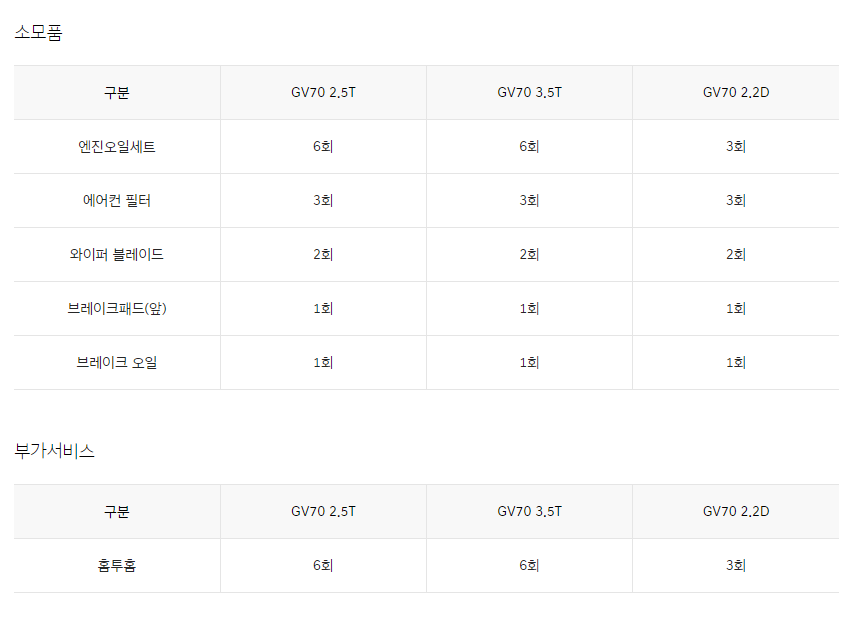859x621 pixels.
Task: Select the 브레이크 오일 row label
Action: click(117, 363)
